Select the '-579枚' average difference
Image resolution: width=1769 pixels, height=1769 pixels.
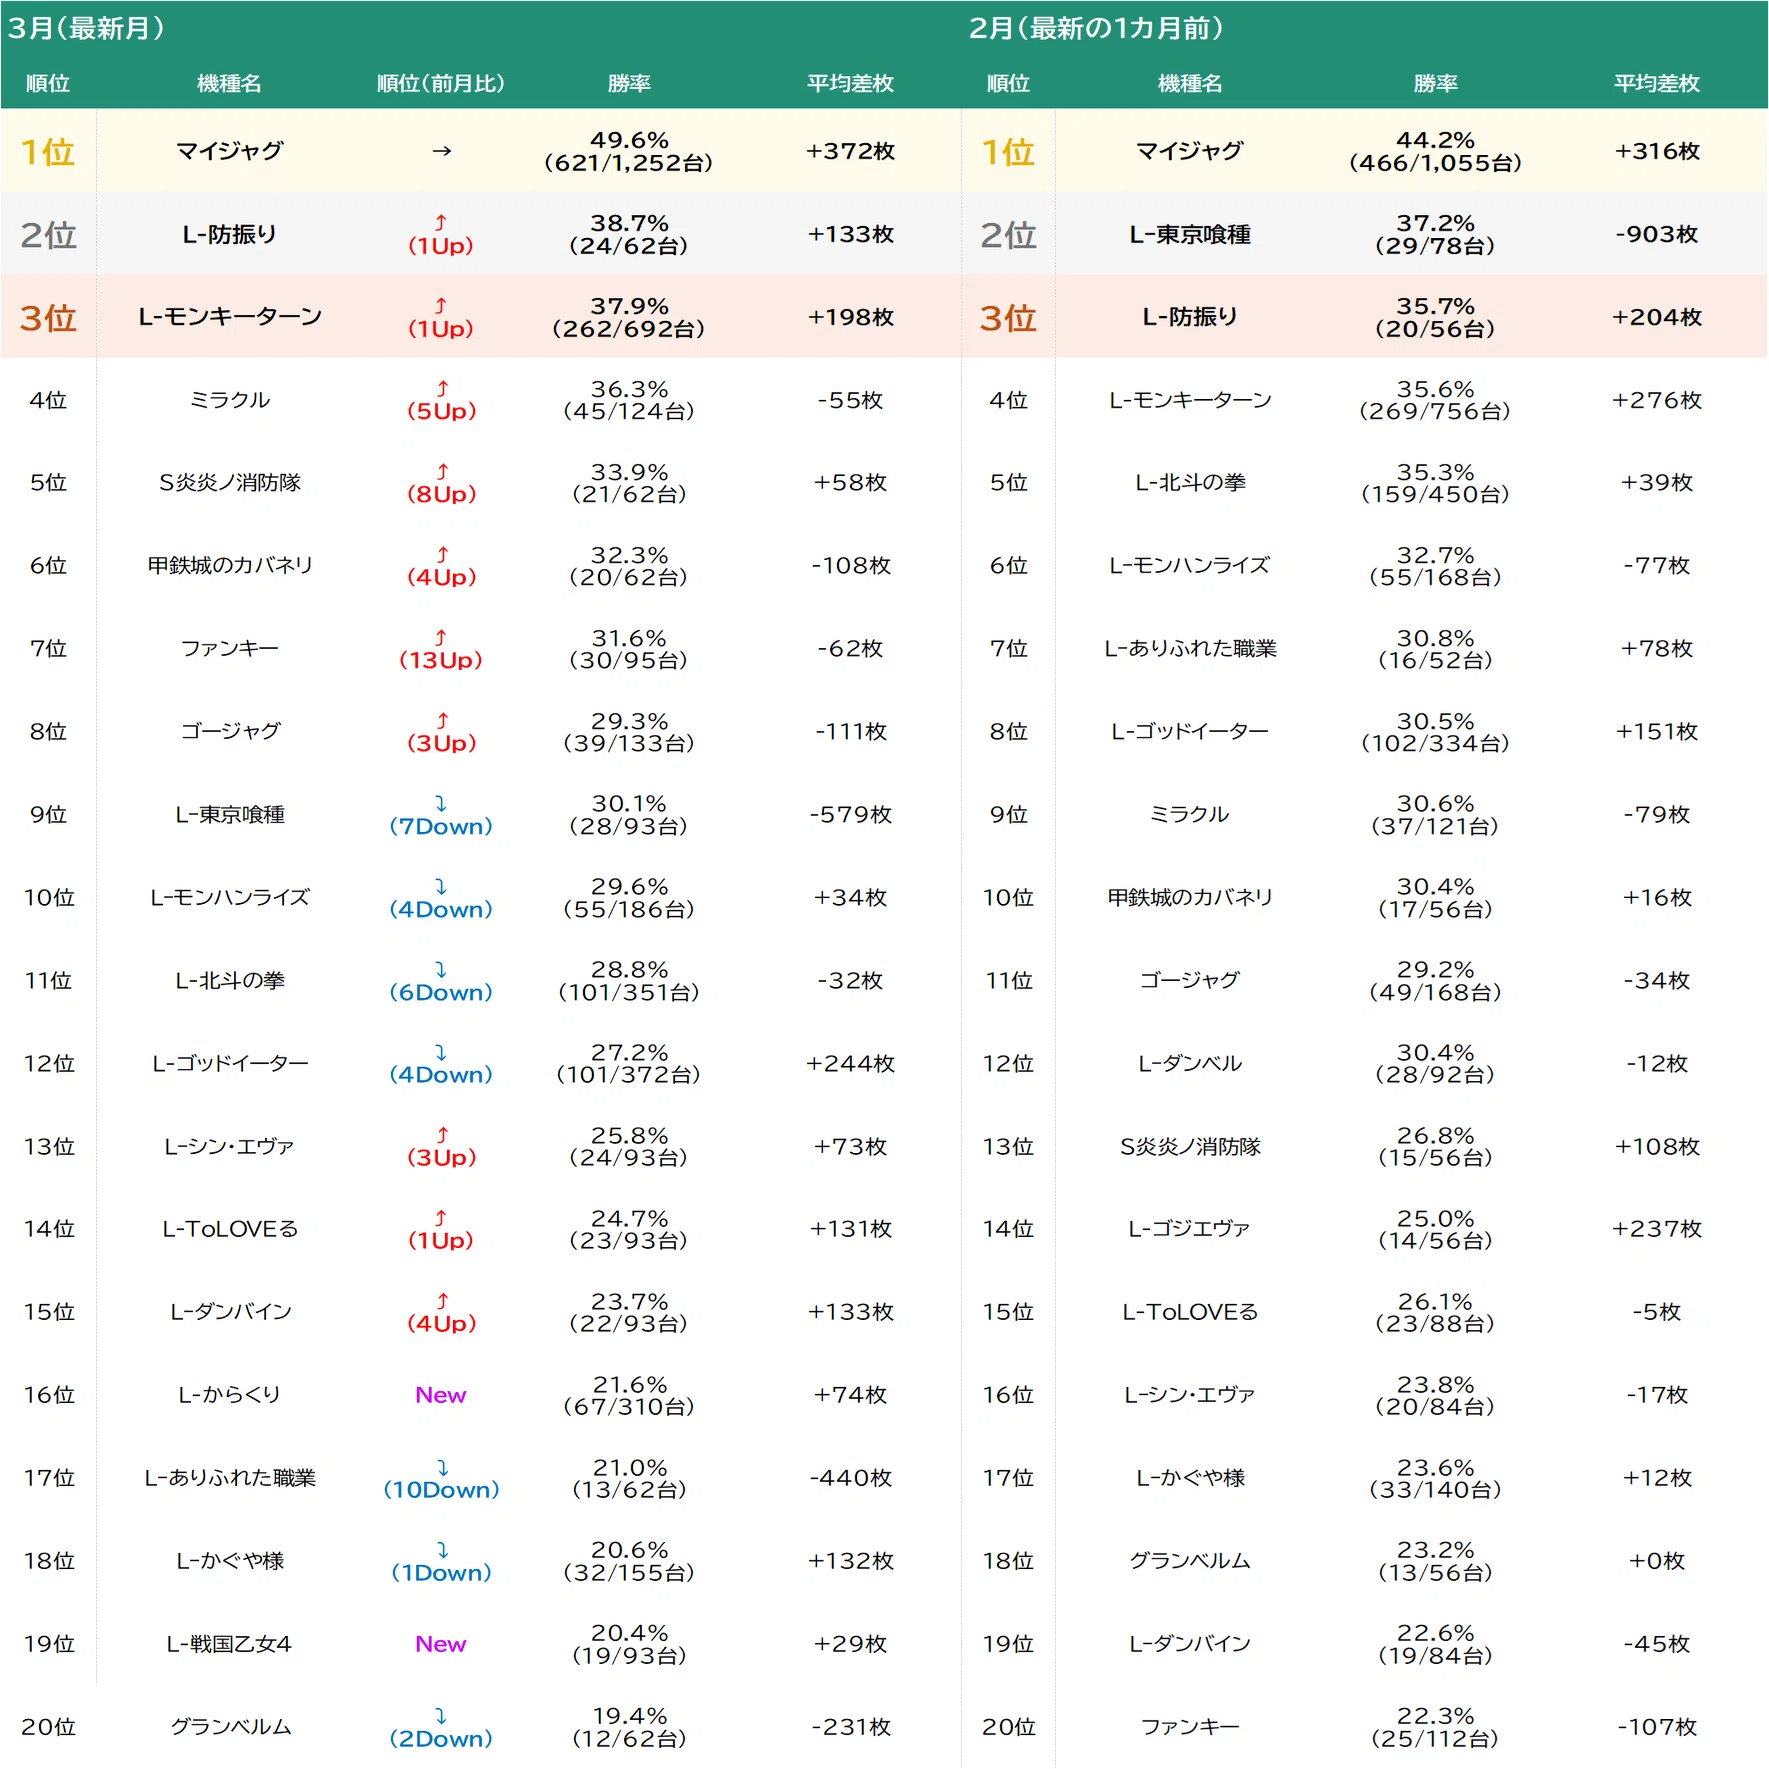pyautogui.click(x=850, y=815)
